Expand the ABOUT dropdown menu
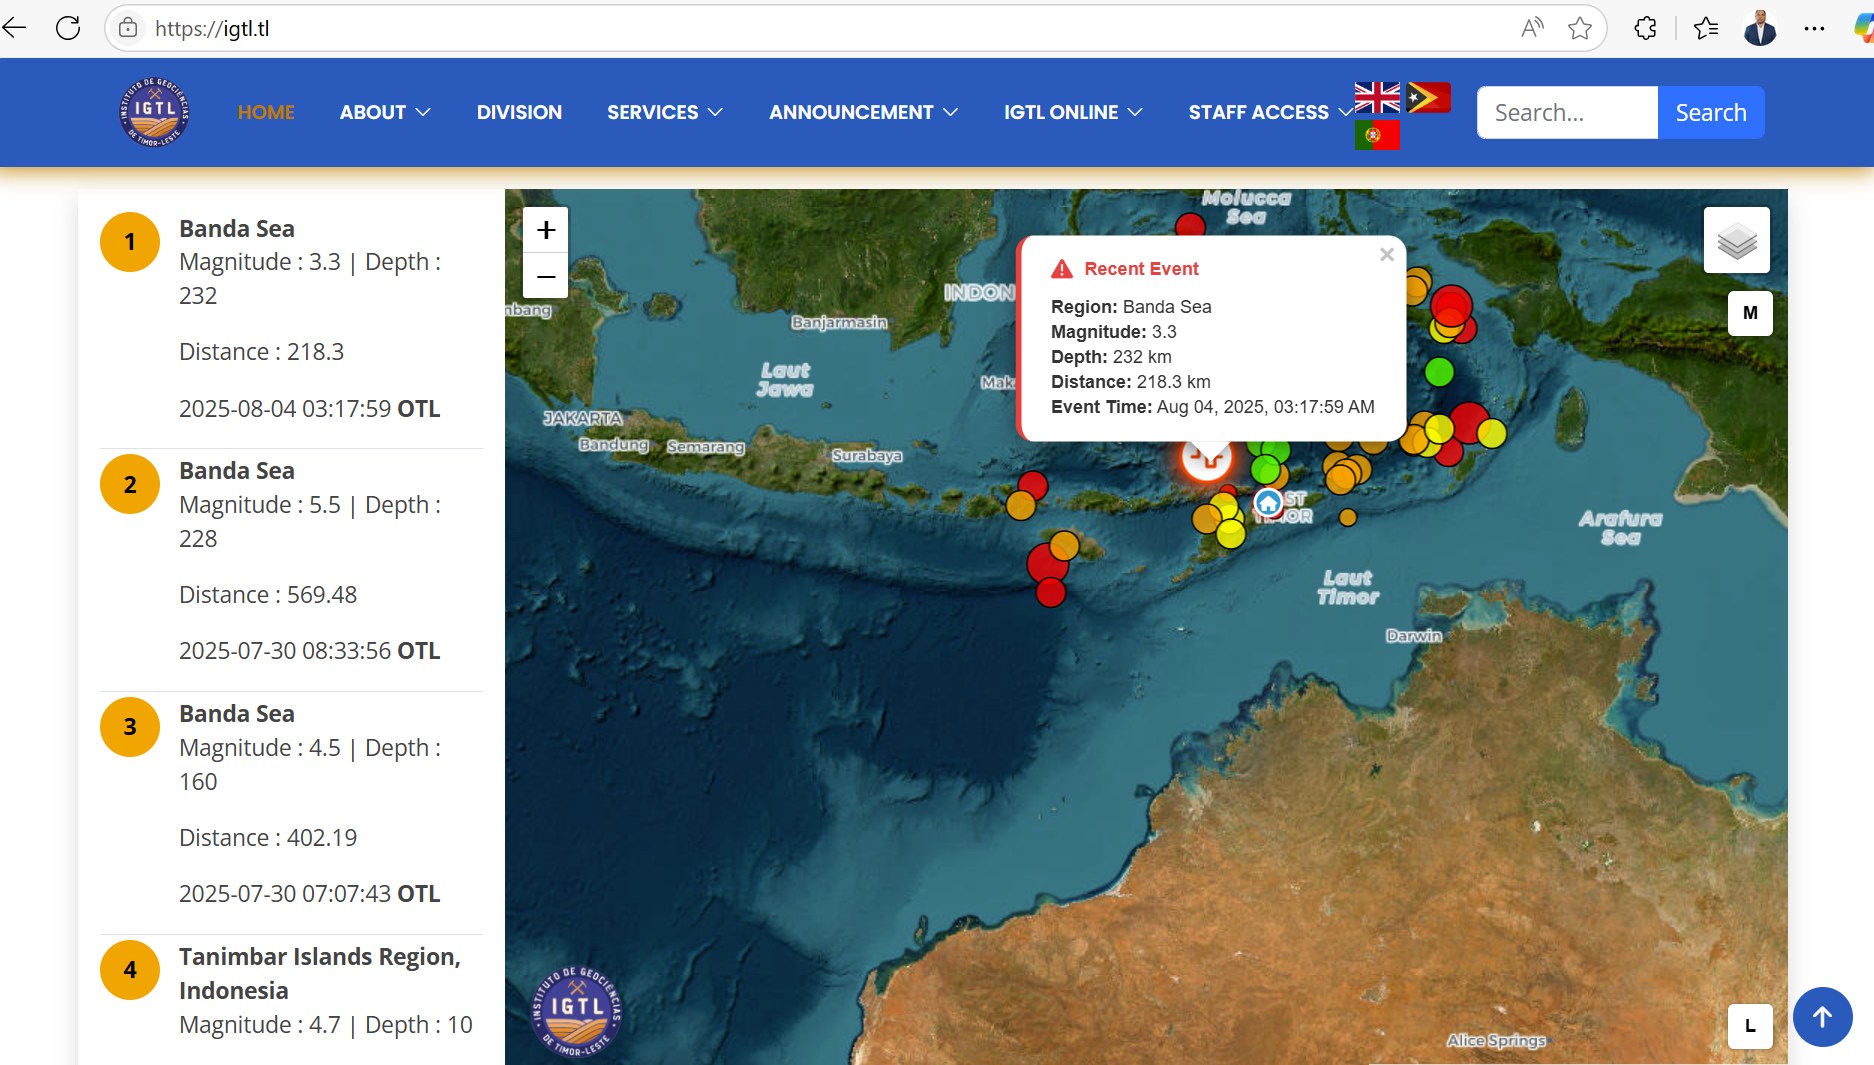The image size is (1874, 1065). 385,112
